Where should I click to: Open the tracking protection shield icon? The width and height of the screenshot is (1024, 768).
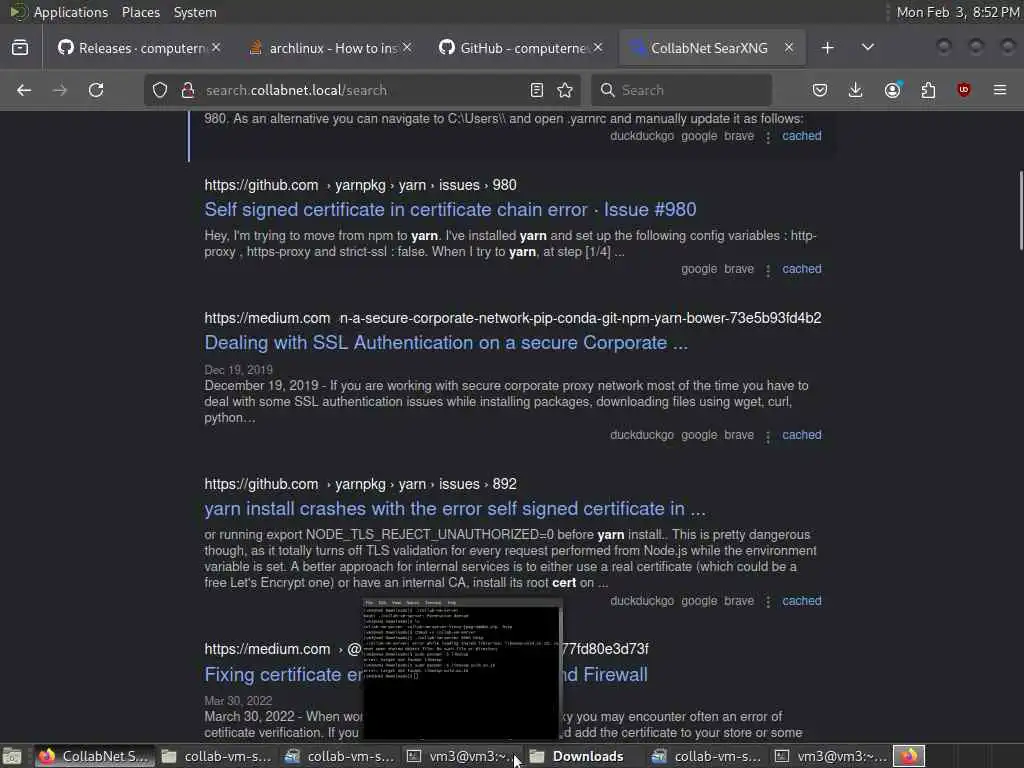pos(160,90)
